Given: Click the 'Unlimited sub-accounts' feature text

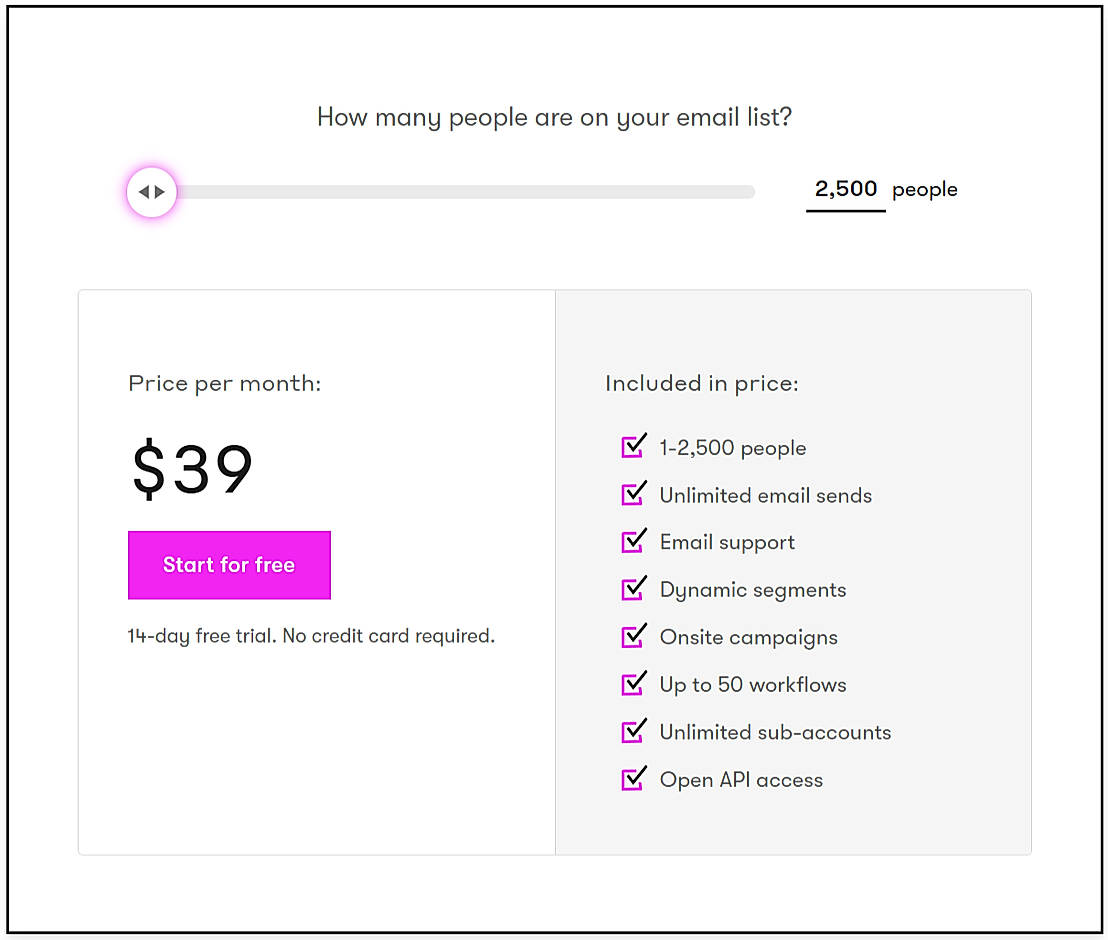Looking at the screenshot, I should pyautogui.click(x=775, y=732).
